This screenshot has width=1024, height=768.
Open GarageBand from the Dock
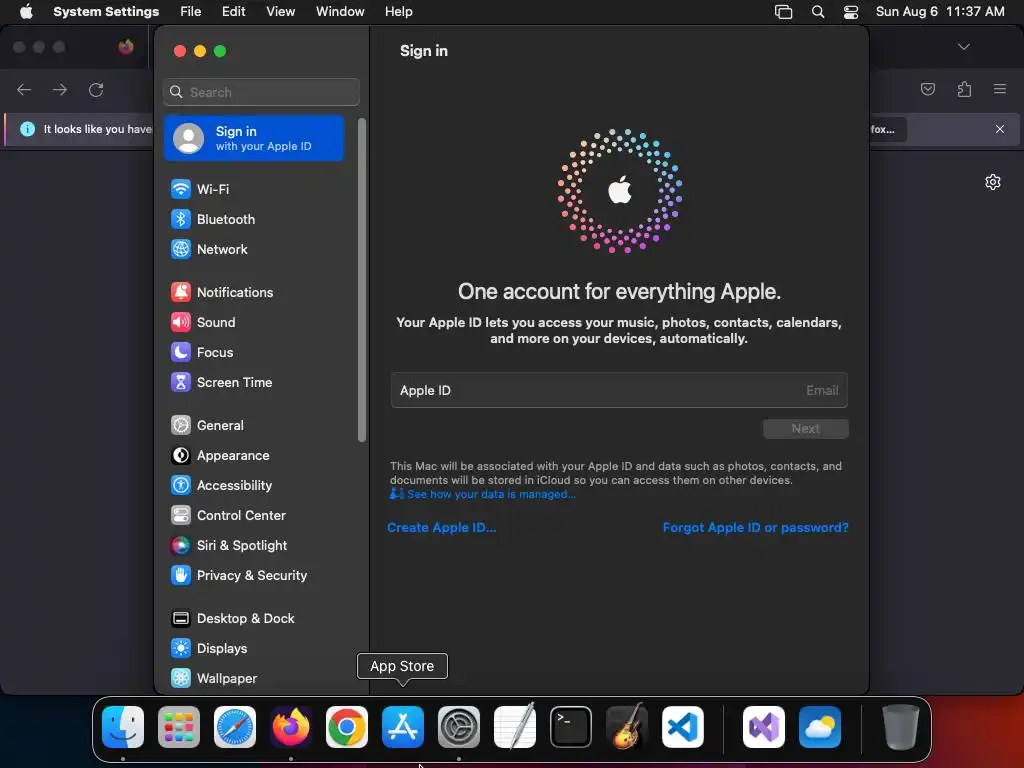627,727
